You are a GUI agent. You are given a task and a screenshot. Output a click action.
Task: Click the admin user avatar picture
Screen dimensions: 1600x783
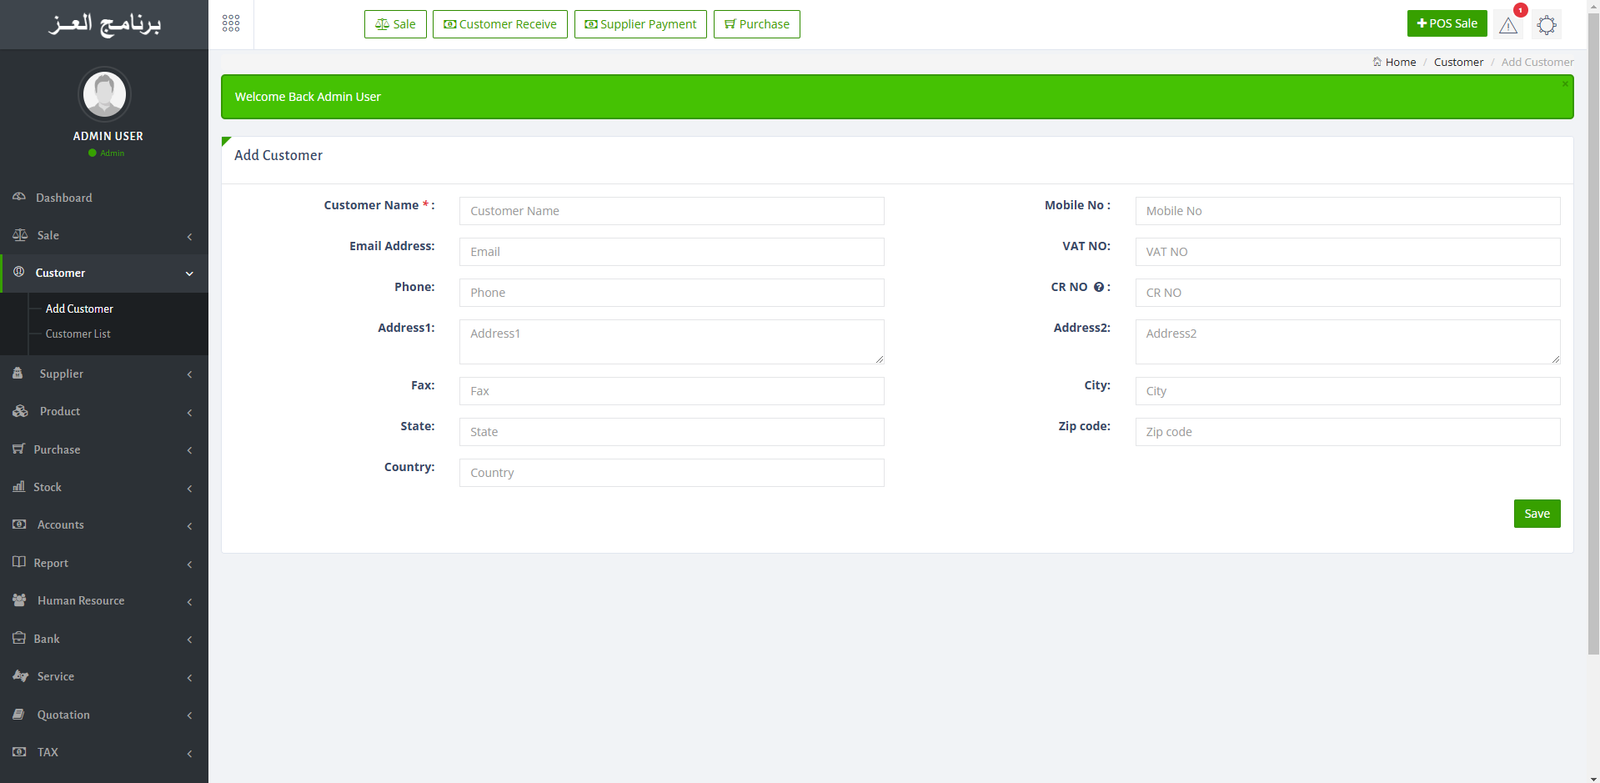tap(105, 94)
